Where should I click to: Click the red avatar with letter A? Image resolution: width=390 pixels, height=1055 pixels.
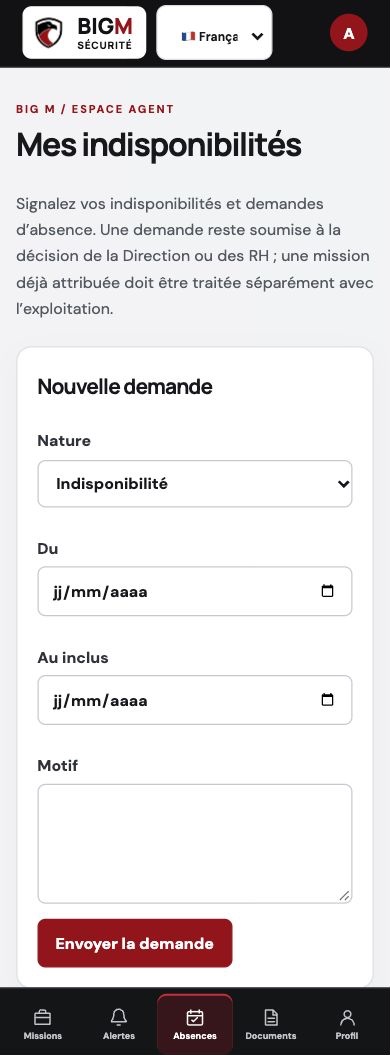click(348, 33)
